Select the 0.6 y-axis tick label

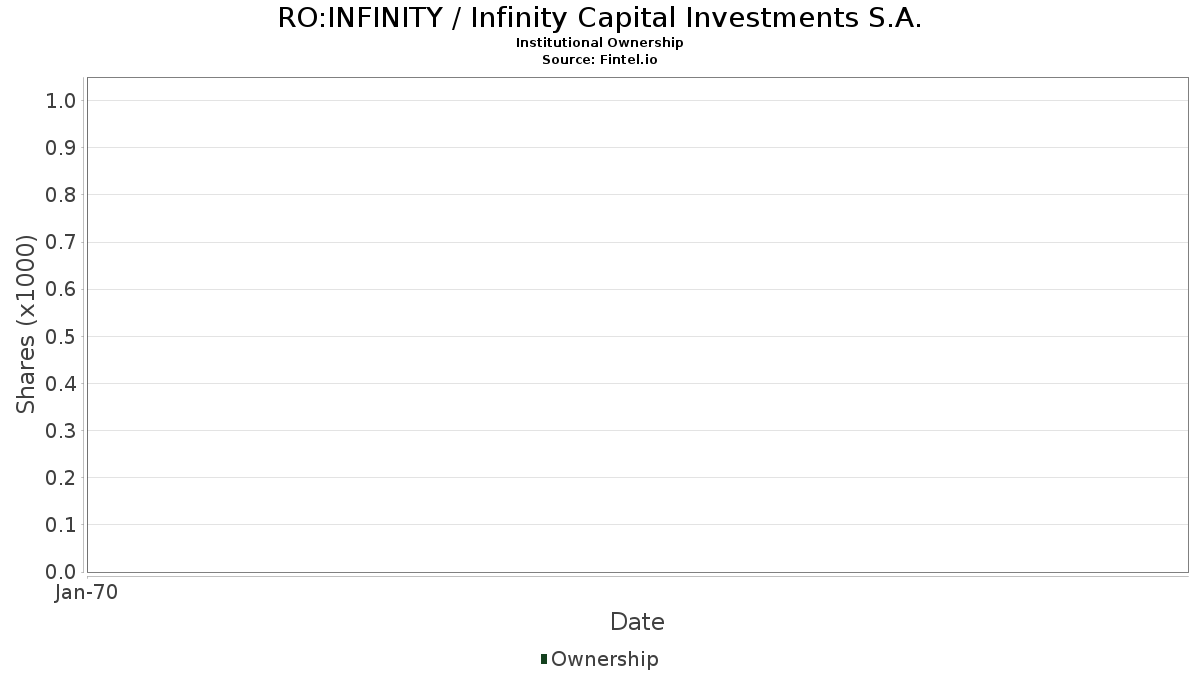pyautogui.click(x=61, y=289)
